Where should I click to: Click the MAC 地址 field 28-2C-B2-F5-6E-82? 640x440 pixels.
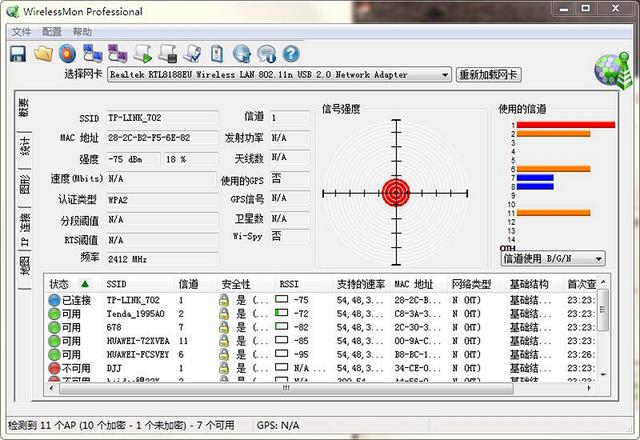pyautogui.click(x=162, y=138)
